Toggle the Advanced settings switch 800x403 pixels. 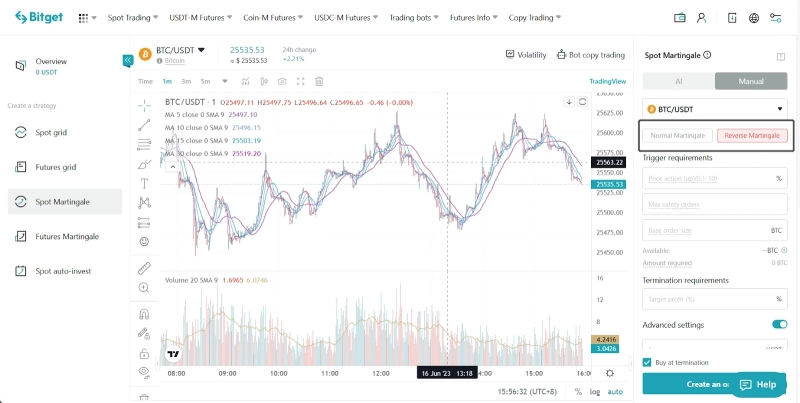coord(780,324)
